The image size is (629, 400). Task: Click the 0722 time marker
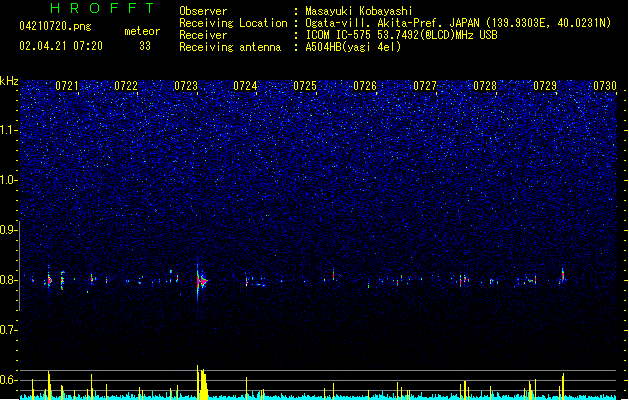[x=126, y=86]
